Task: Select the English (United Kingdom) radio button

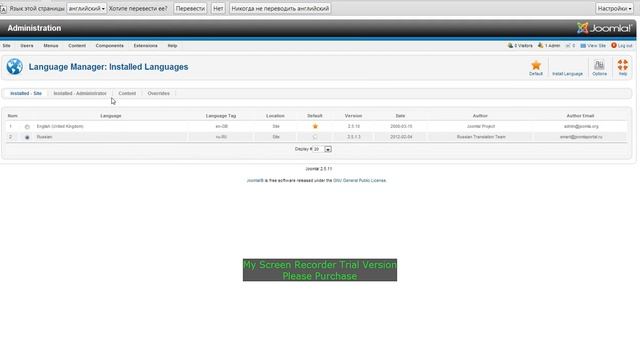Action: pos(27,127)
